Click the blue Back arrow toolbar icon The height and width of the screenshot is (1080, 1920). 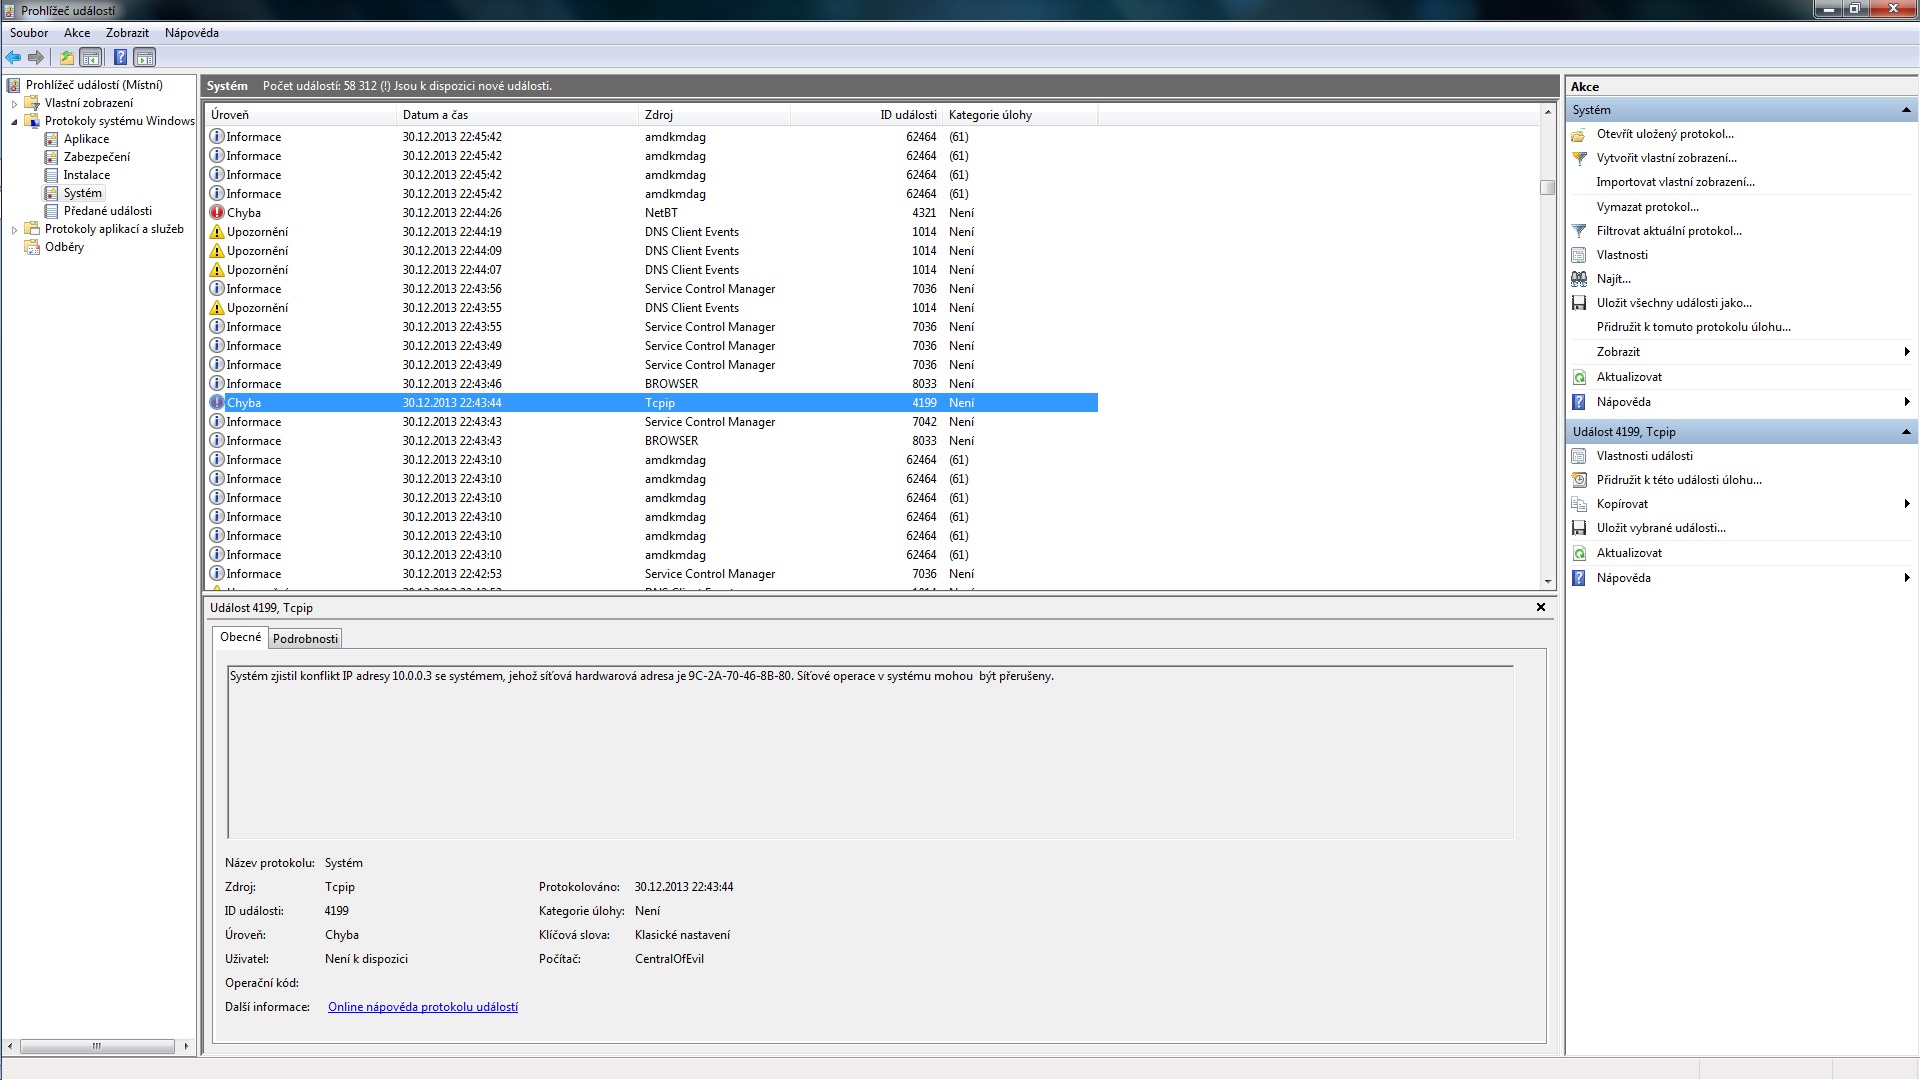(13, 57)
